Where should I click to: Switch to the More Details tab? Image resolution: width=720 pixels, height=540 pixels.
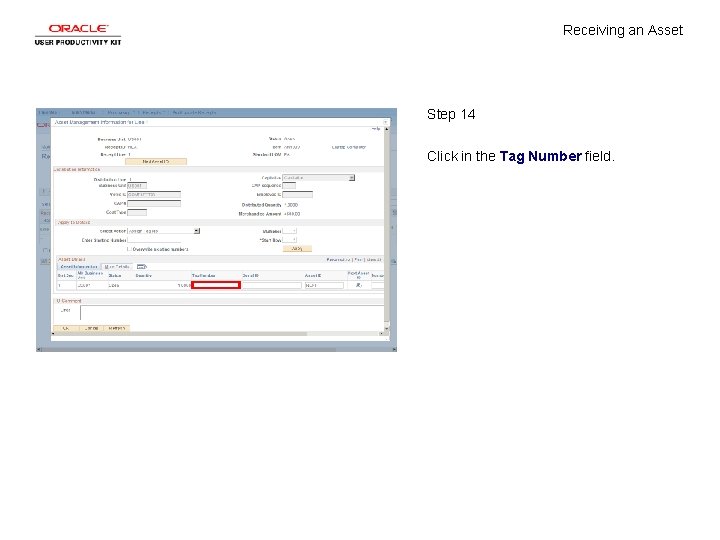[x=117, y=266]
